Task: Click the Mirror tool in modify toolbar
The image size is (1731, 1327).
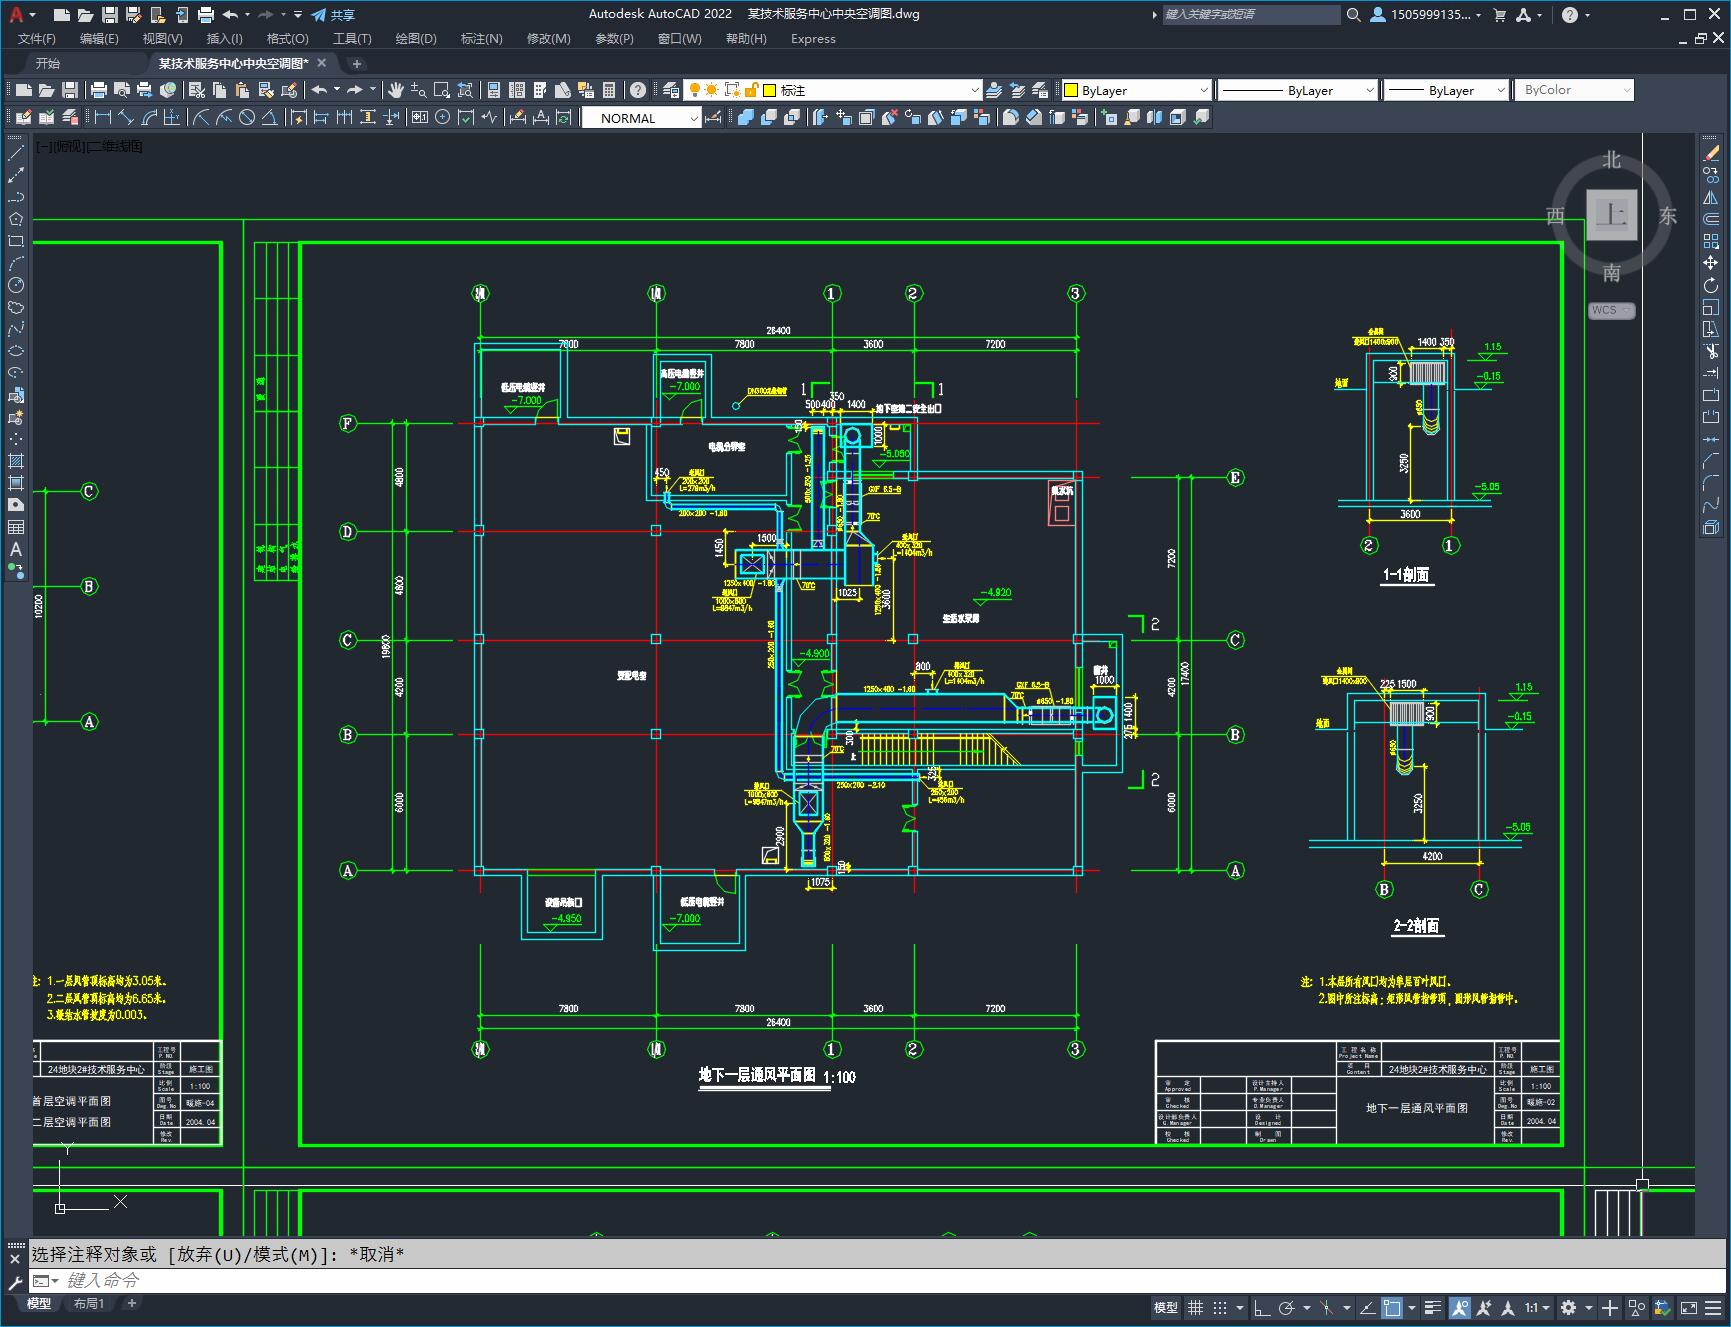Action: tap(1711, 197)
